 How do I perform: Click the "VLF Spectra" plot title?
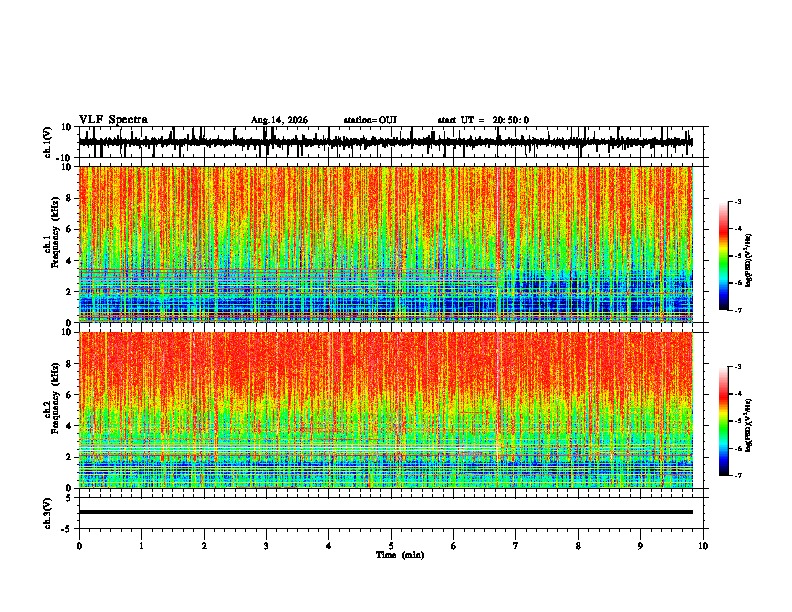click(113, 120)
